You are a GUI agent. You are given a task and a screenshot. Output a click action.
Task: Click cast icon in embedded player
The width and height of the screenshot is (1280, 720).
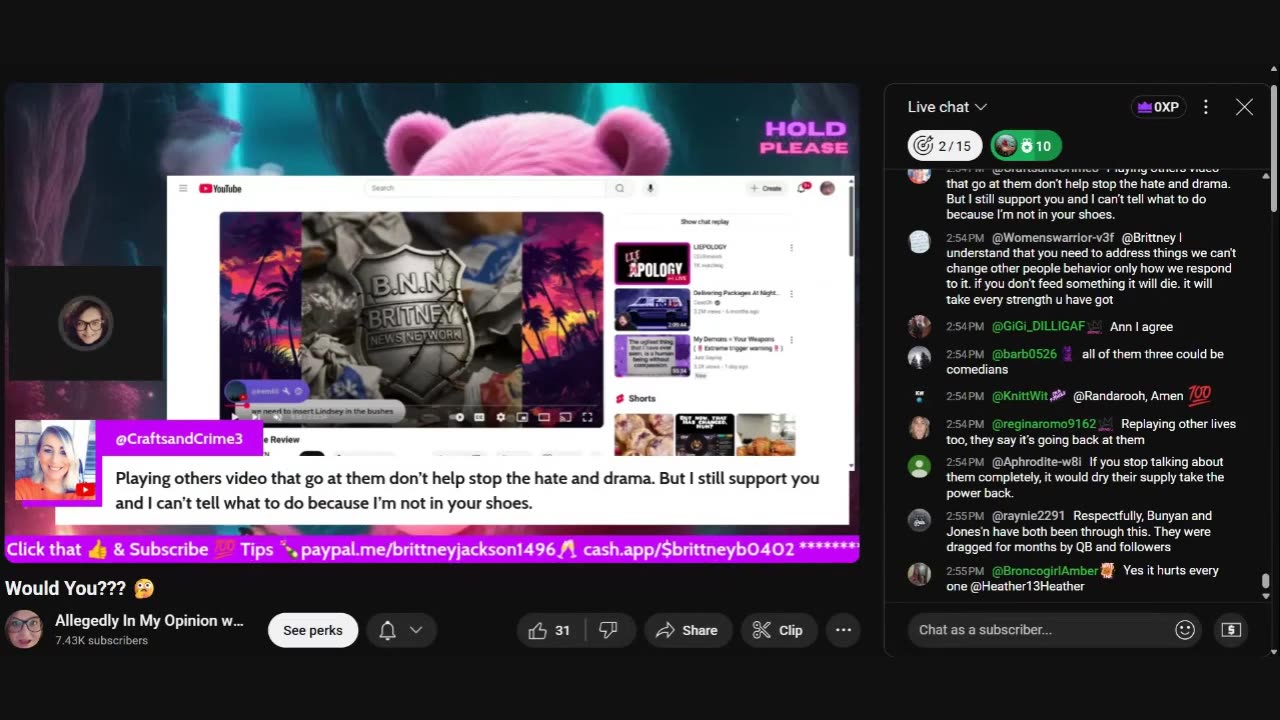[x=565, y=417]
